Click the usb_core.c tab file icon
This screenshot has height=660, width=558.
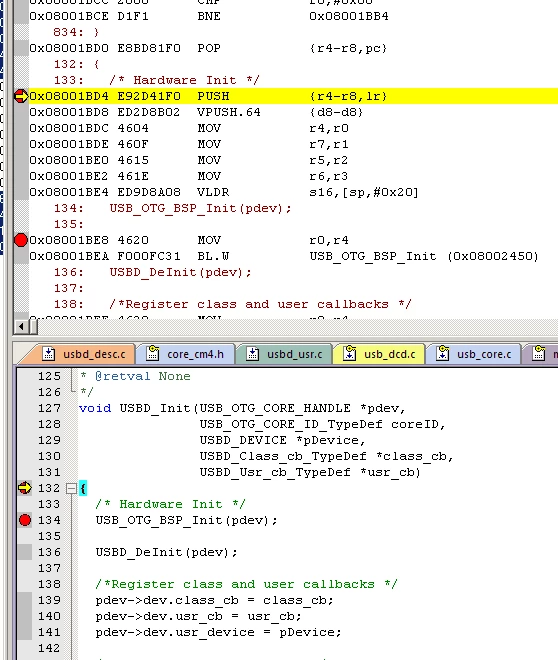442,353
